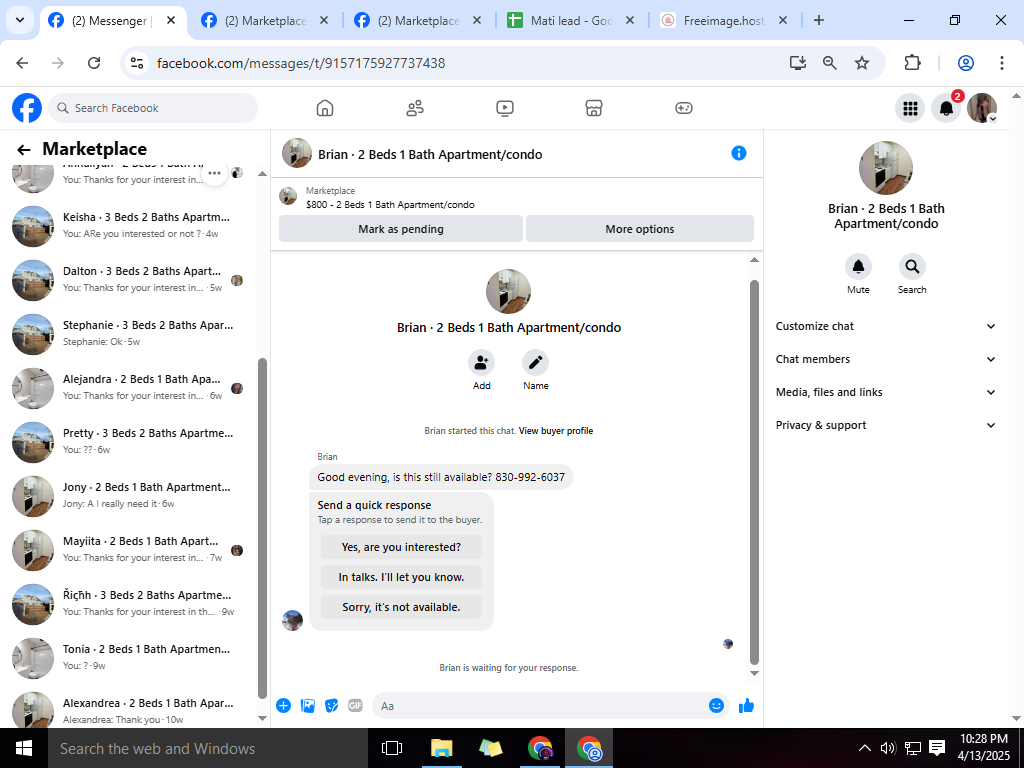The image size is (1024, 768).
Task: Expand Chat members section
Action: tap(886, 359)
